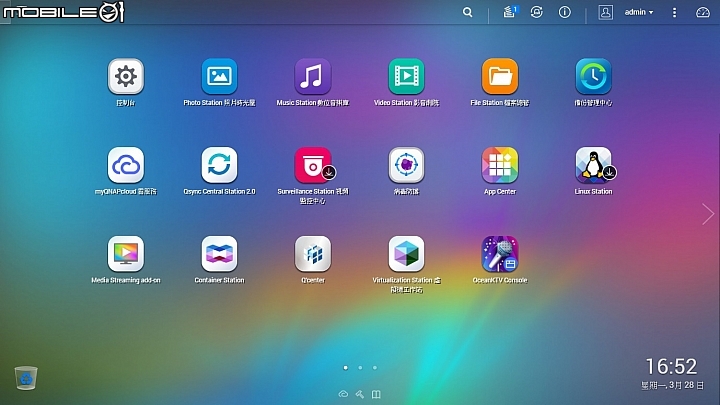
Task: Select the first desktop page dot
Action: [x=346, y=367]
